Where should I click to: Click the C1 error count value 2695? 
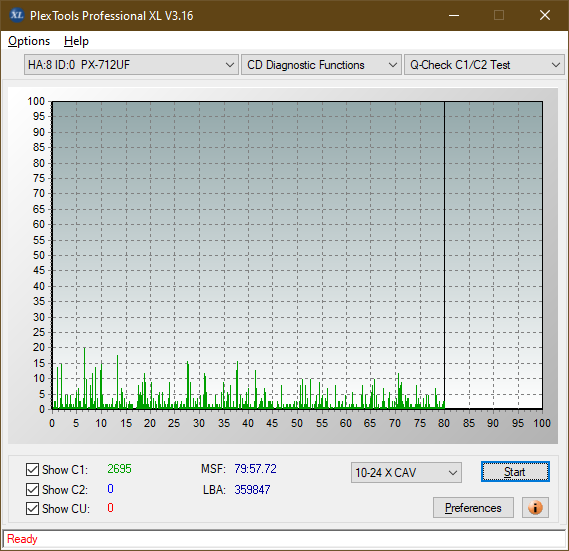[x=119, y=469]
